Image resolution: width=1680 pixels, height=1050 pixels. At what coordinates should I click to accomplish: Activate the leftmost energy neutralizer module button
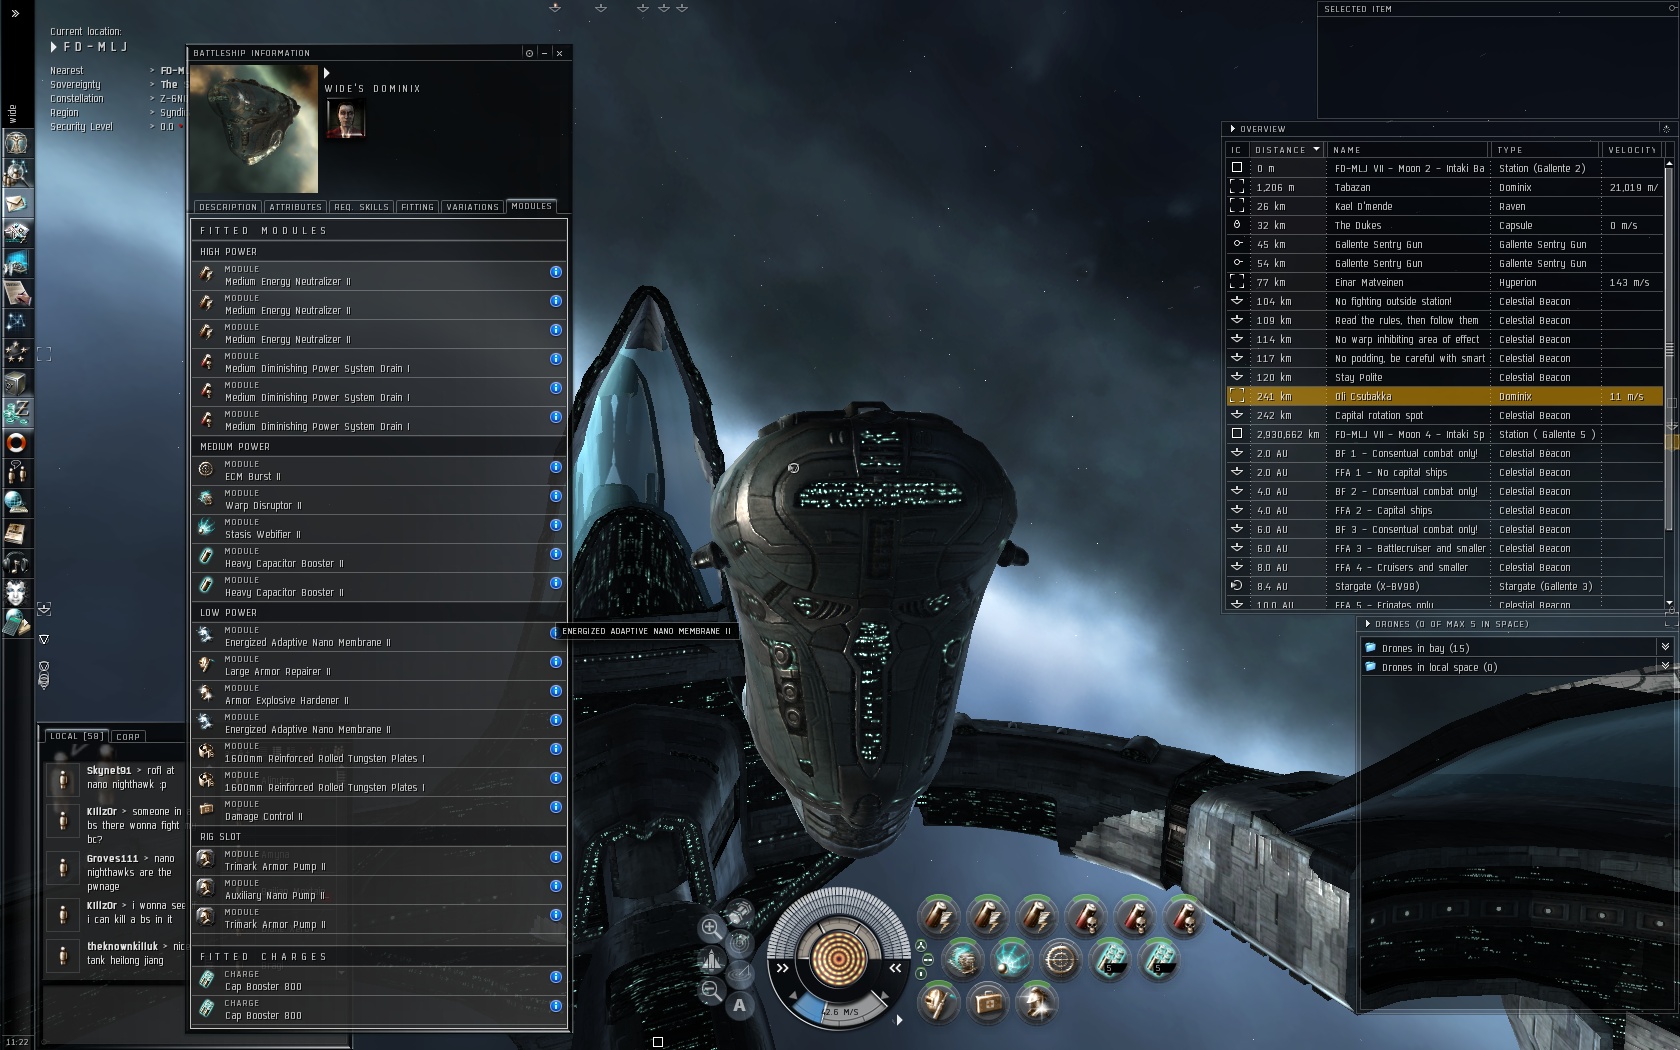(x=937, y=916)
